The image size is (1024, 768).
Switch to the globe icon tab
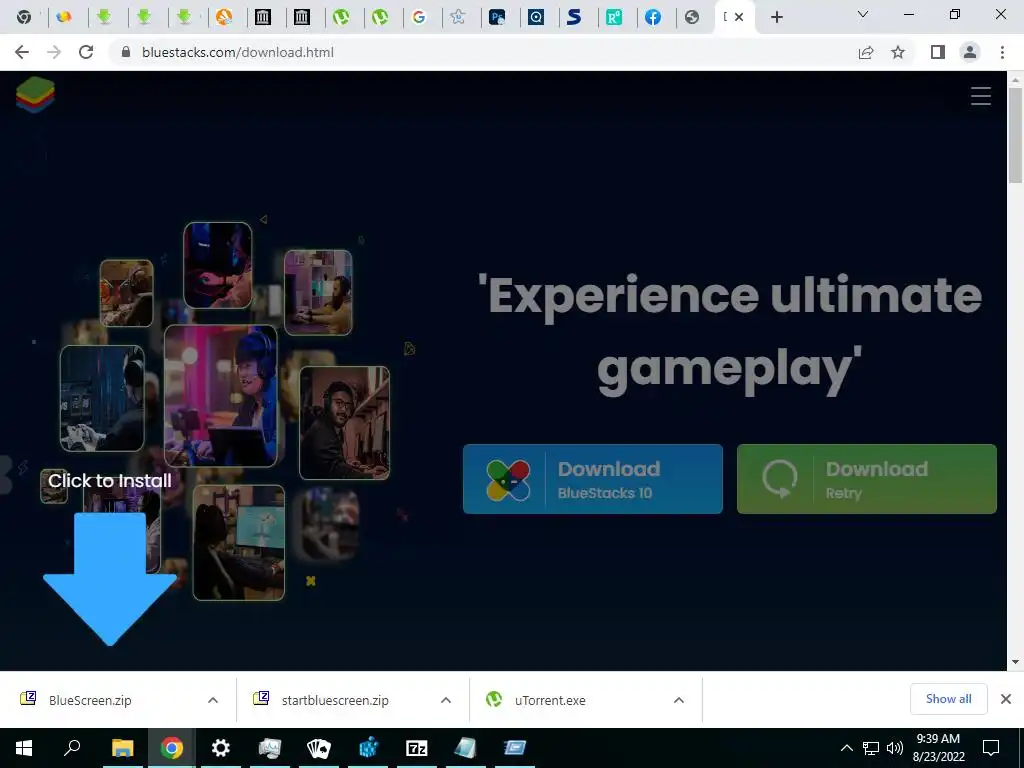tap(692, 17)
